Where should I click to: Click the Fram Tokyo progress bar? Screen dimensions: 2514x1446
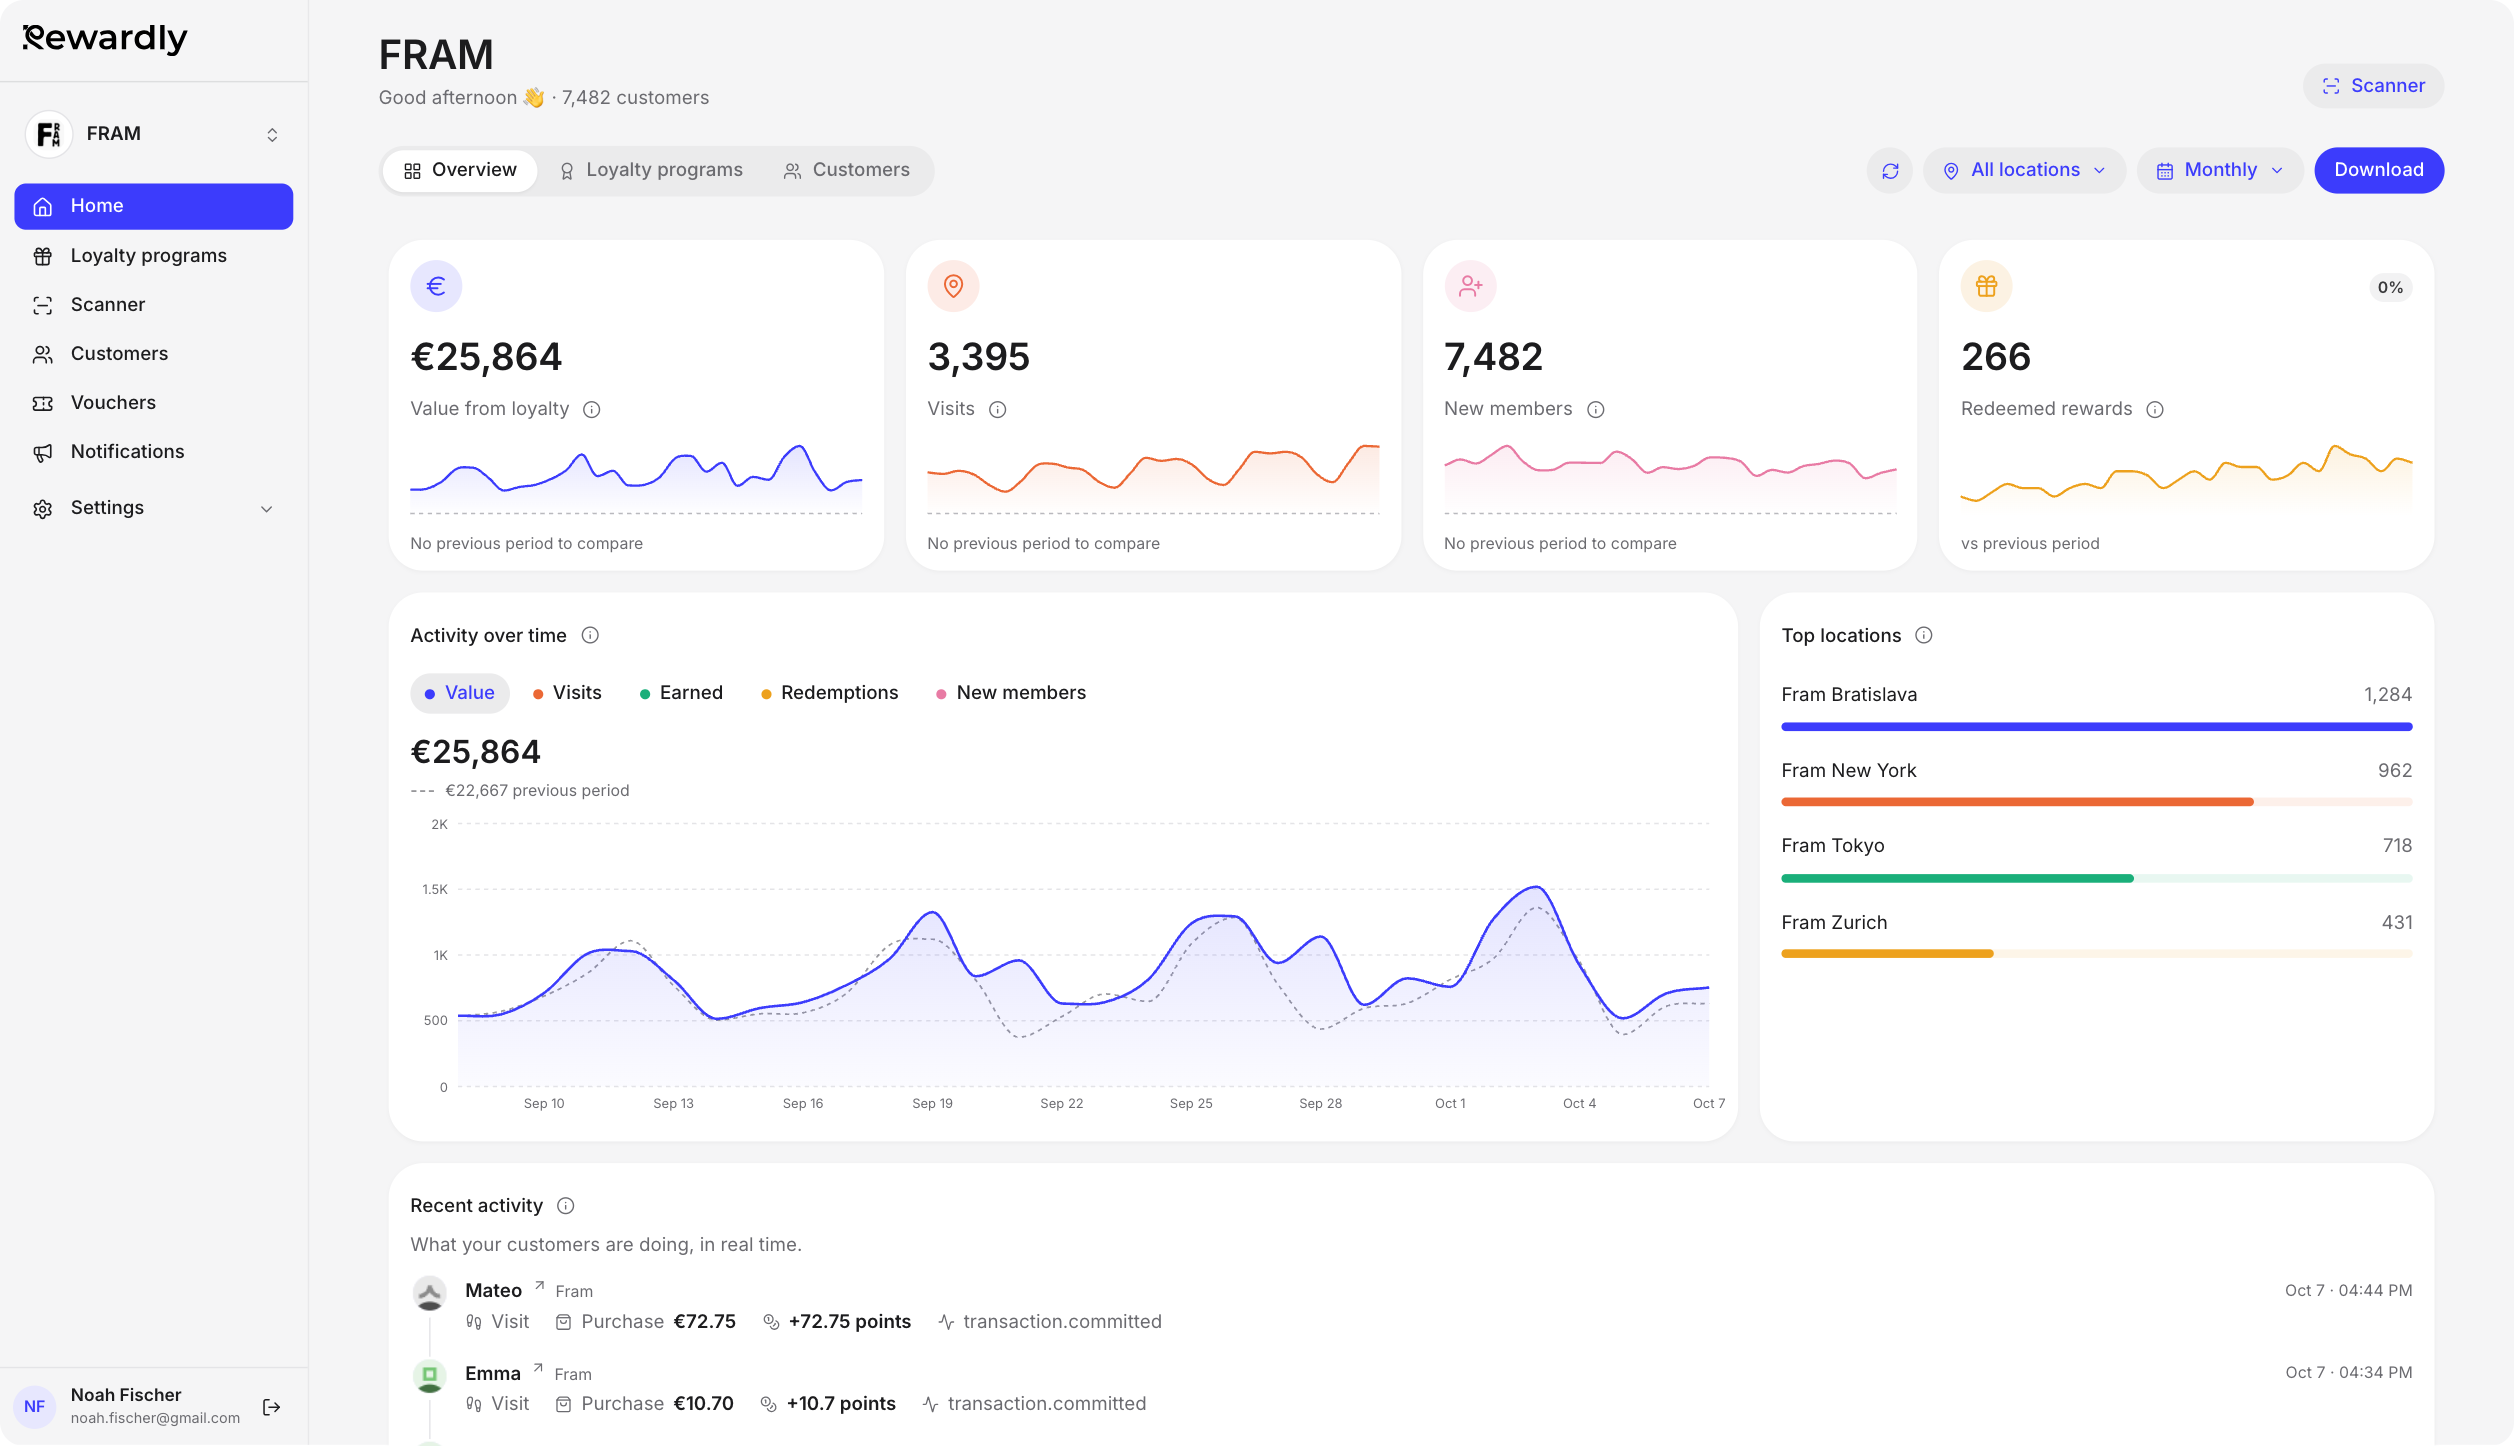point(2097,878)
